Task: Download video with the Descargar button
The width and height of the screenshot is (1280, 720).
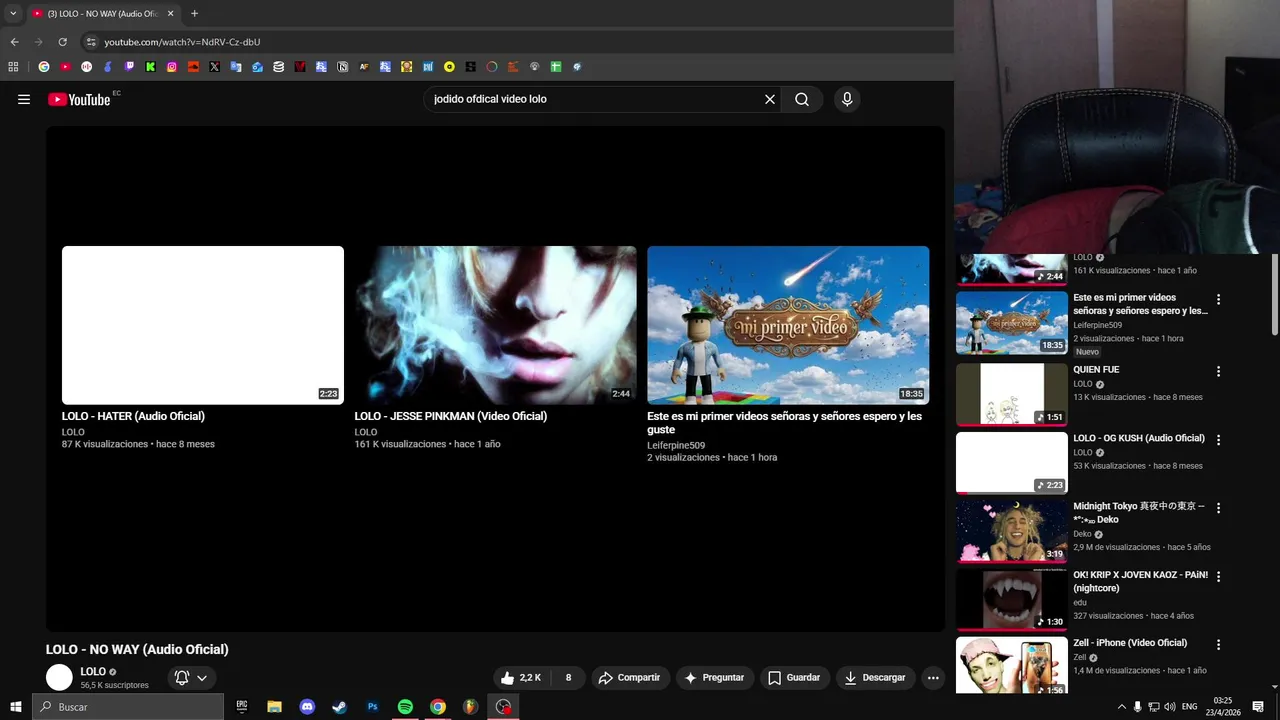Action: click(875, 677)
